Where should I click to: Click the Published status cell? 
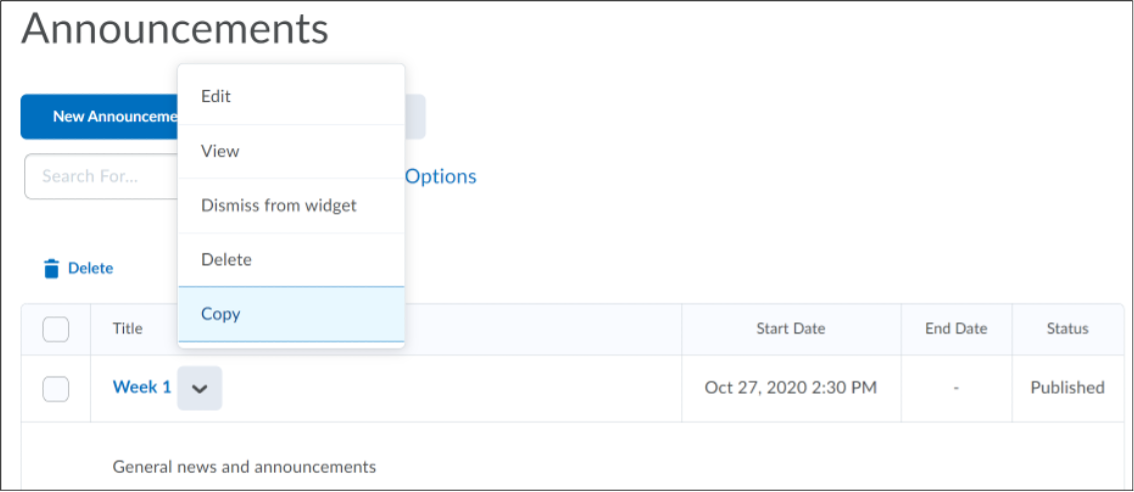click(x=1067, y=388)
